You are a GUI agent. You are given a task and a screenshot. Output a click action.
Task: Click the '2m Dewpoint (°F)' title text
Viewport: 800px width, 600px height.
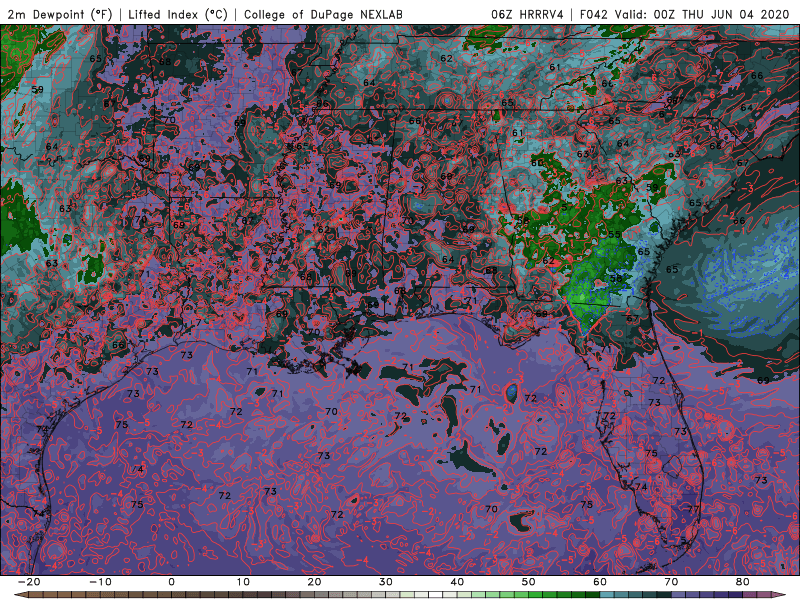pos(59,14)
